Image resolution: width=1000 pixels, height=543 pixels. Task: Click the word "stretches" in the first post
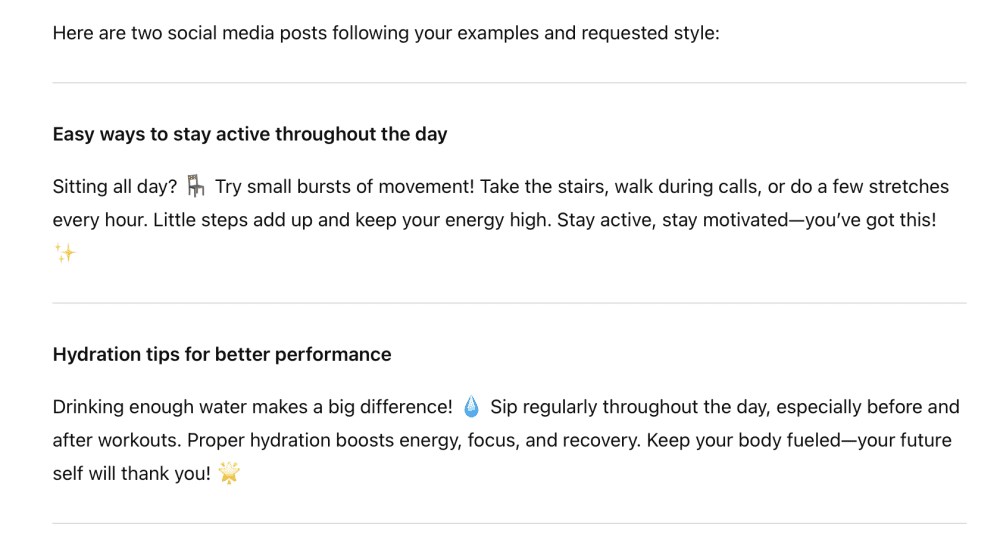coord(905,187)
